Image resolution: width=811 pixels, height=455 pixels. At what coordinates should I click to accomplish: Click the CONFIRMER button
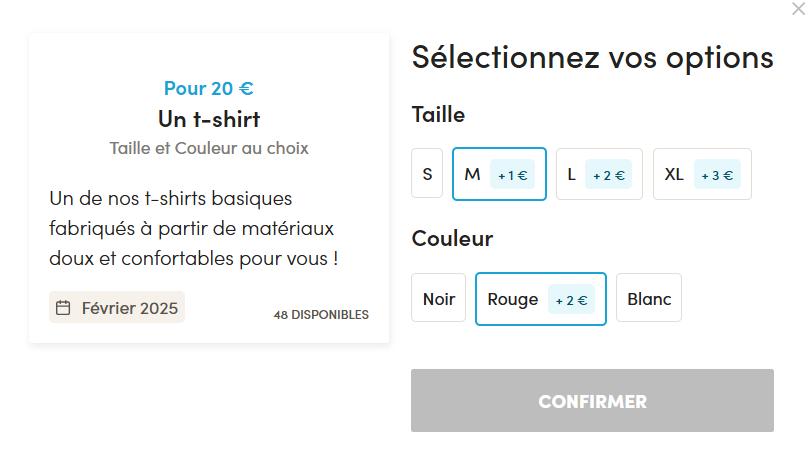(x=592, y=401)
